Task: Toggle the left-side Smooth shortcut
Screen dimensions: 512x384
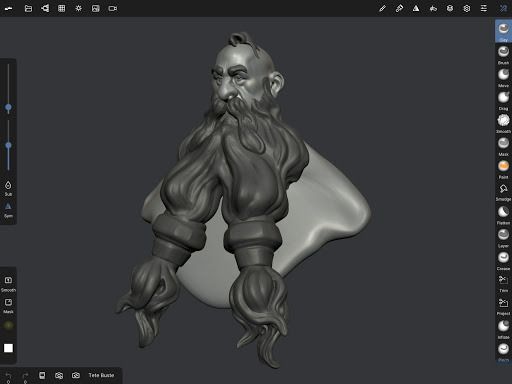Action: pyautogui.click(x=8, y=284)
